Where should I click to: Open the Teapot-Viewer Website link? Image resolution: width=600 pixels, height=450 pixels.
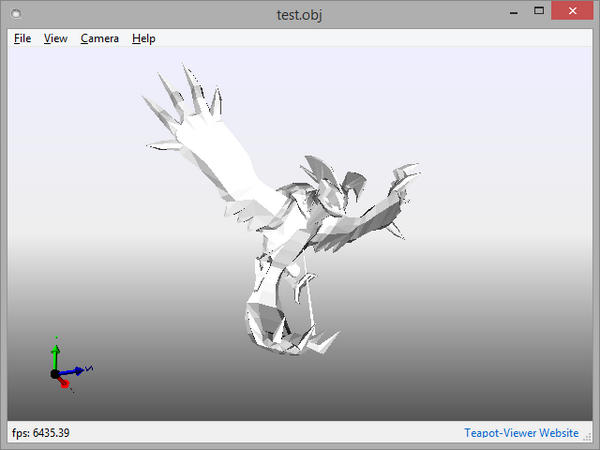point(521,433)
